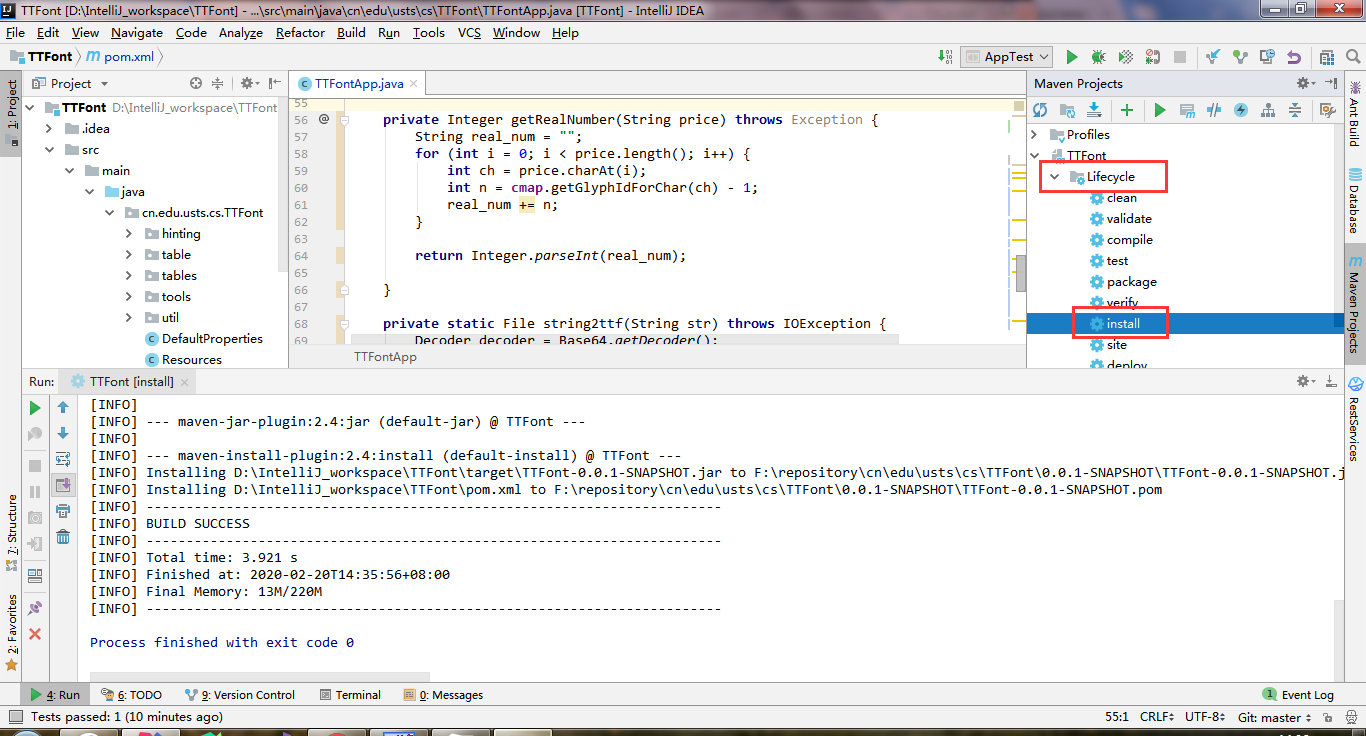Expand the .idea folder

[49, 129]
